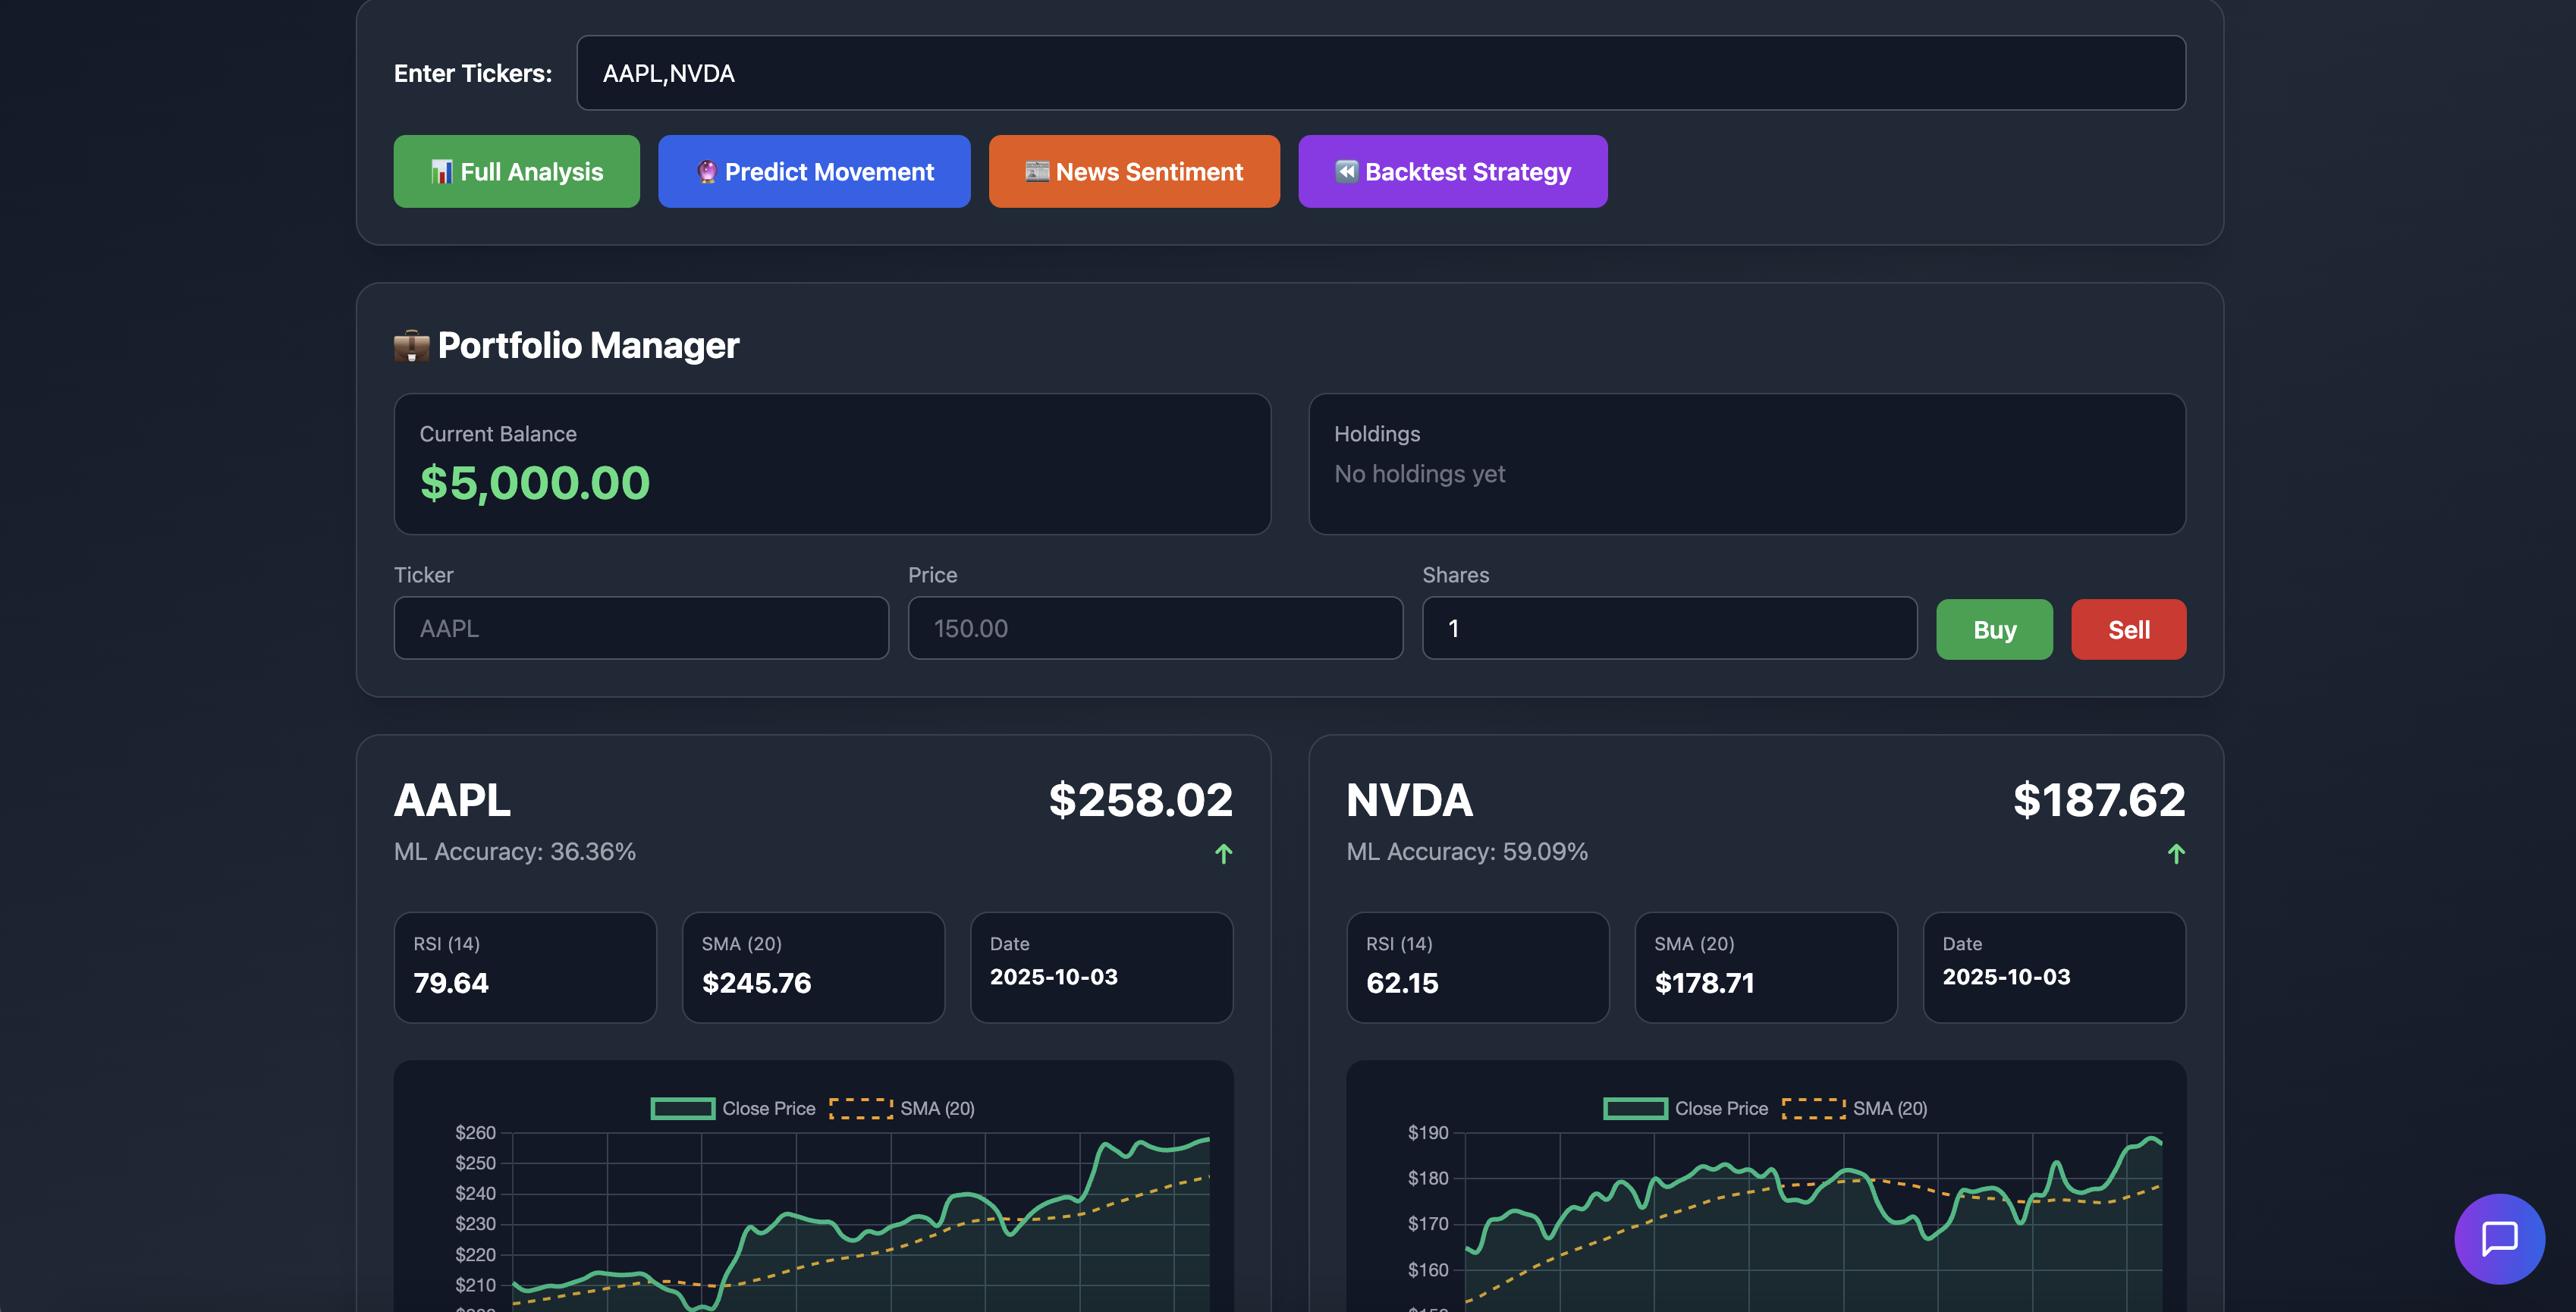Click the bar chart icon on Full Analysis
2576x1312 pixels.
441,172
